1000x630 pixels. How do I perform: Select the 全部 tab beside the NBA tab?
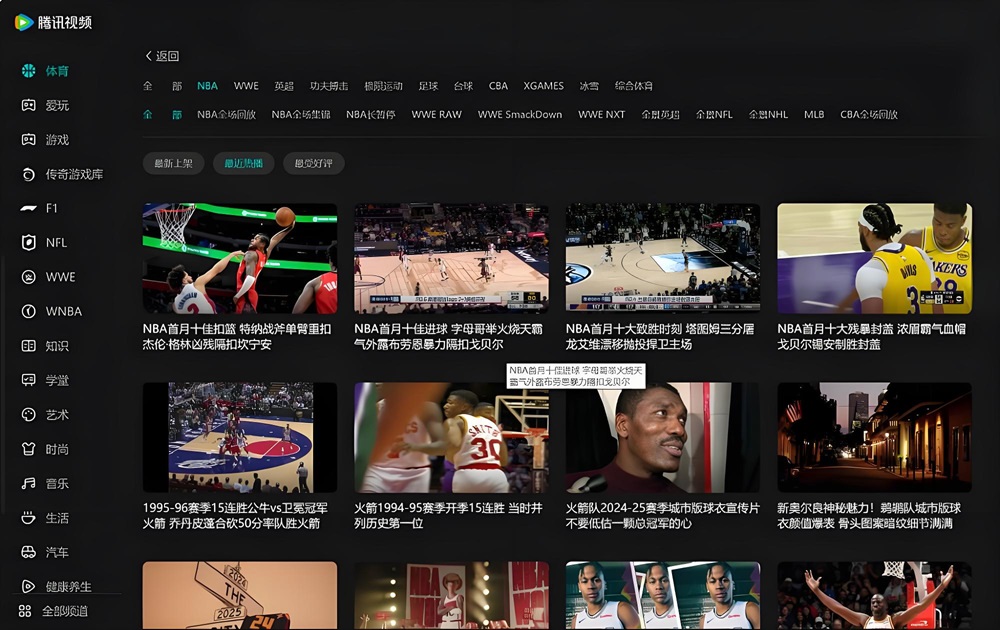pos(162,86)
